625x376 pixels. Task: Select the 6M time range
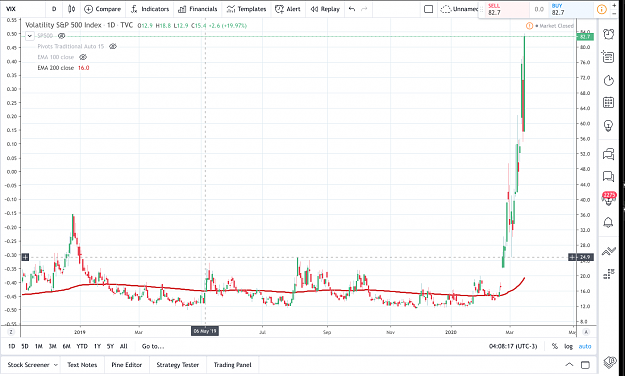pyautogui.click(x=66, y=346)
